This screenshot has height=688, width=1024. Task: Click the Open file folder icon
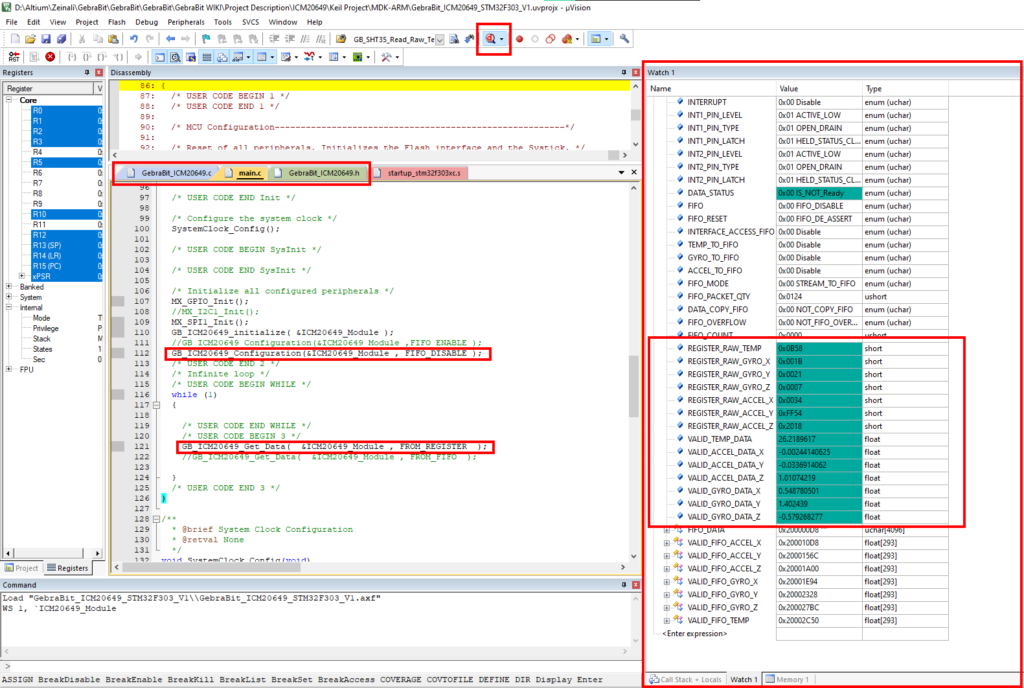point(30,39)
